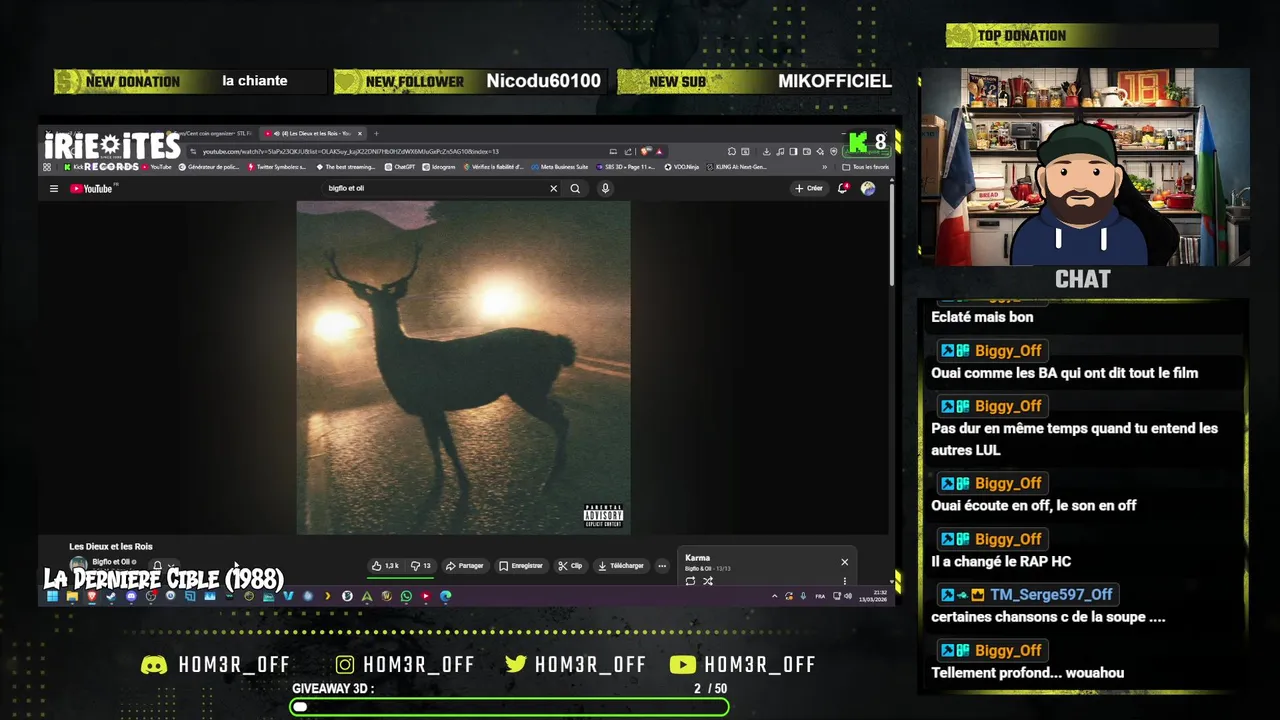Open The best streaming bookmark
This screenshot has height=720, width=1280.
[x=346, y=167]
